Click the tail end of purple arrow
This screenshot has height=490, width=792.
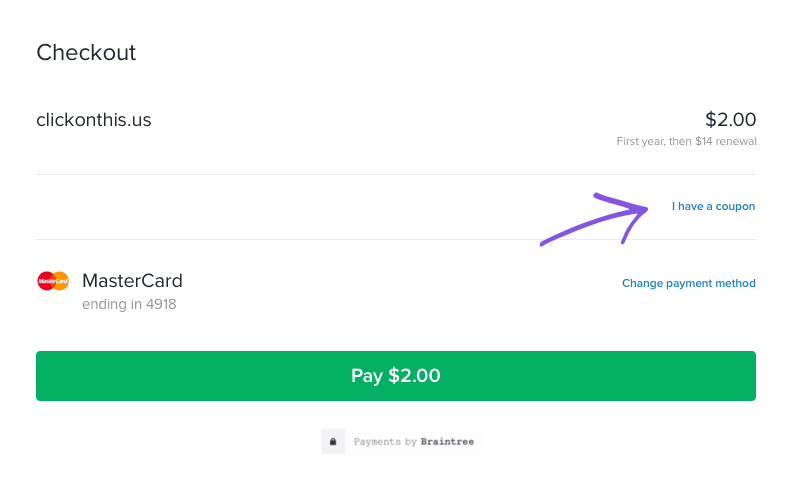pos(543,243)
